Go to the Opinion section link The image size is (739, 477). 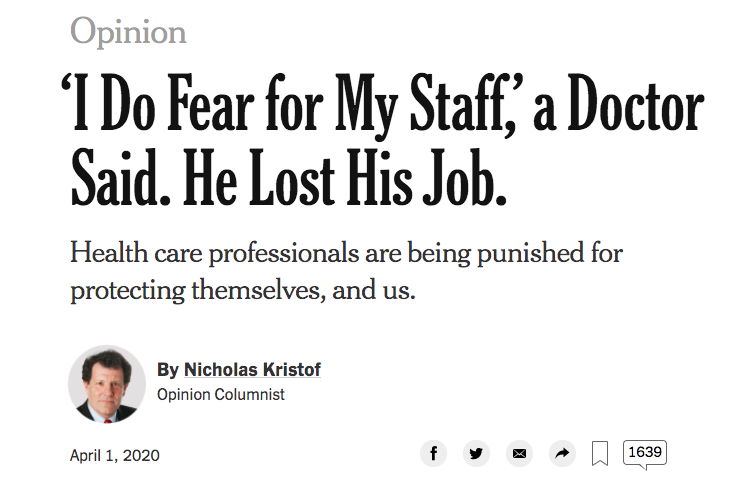[x=128, y=33]
